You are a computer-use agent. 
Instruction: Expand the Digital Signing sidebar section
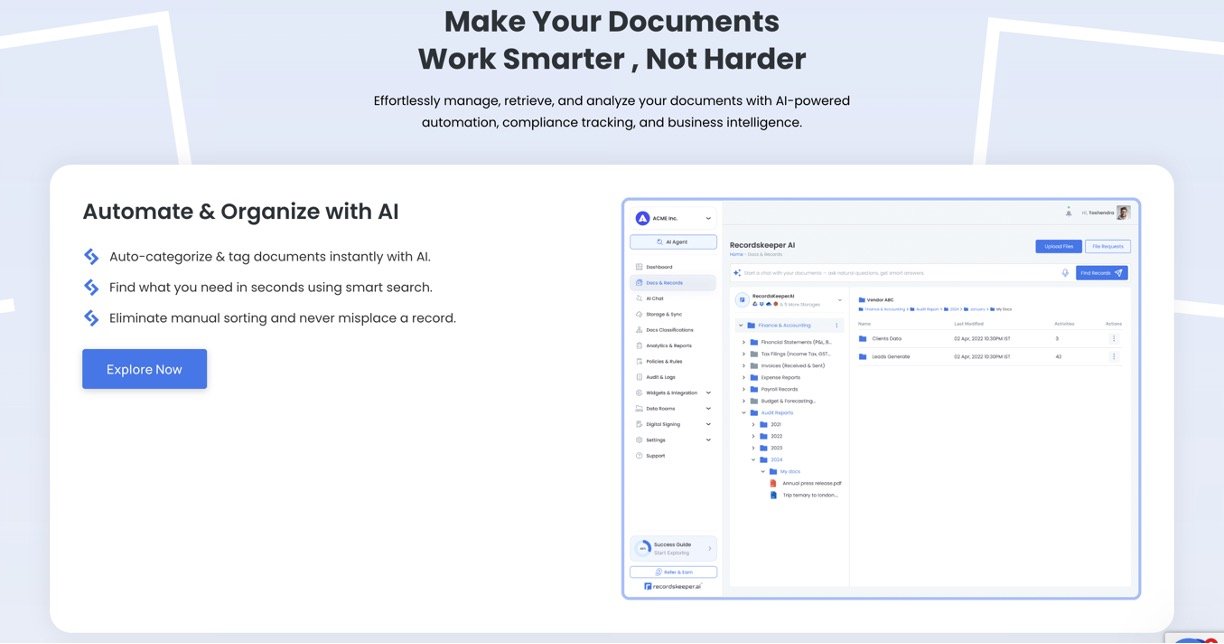[x=708, y=424]
